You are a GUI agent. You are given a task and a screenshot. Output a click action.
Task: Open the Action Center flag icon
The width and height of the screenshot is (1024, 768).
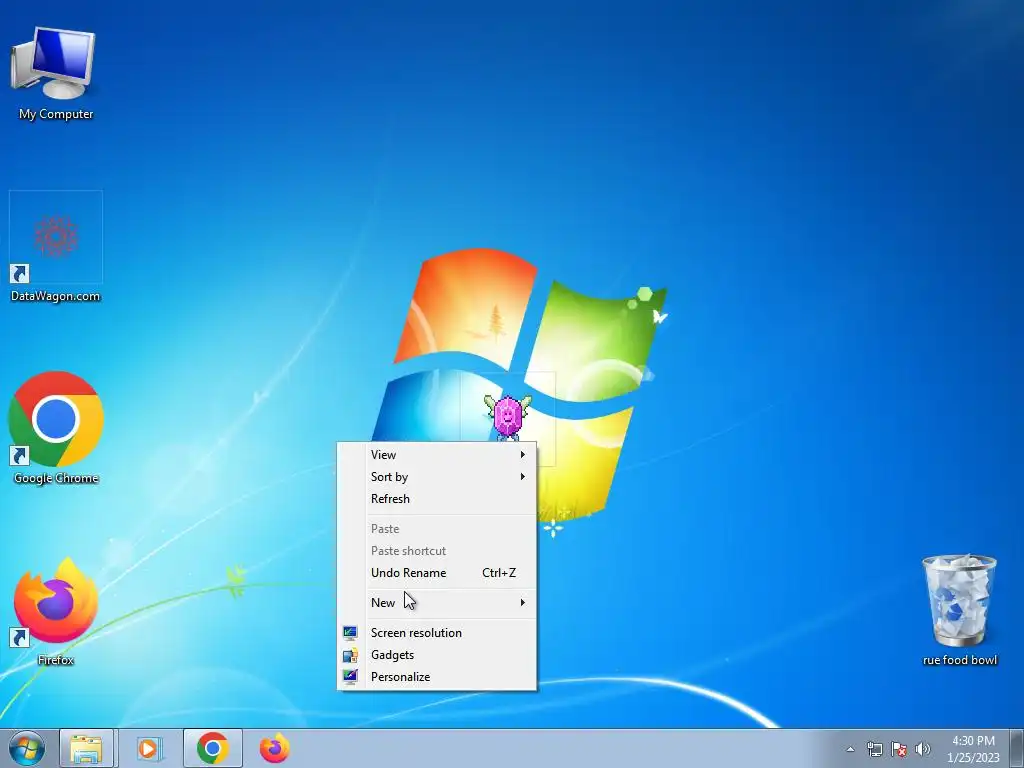click(899, 749)
